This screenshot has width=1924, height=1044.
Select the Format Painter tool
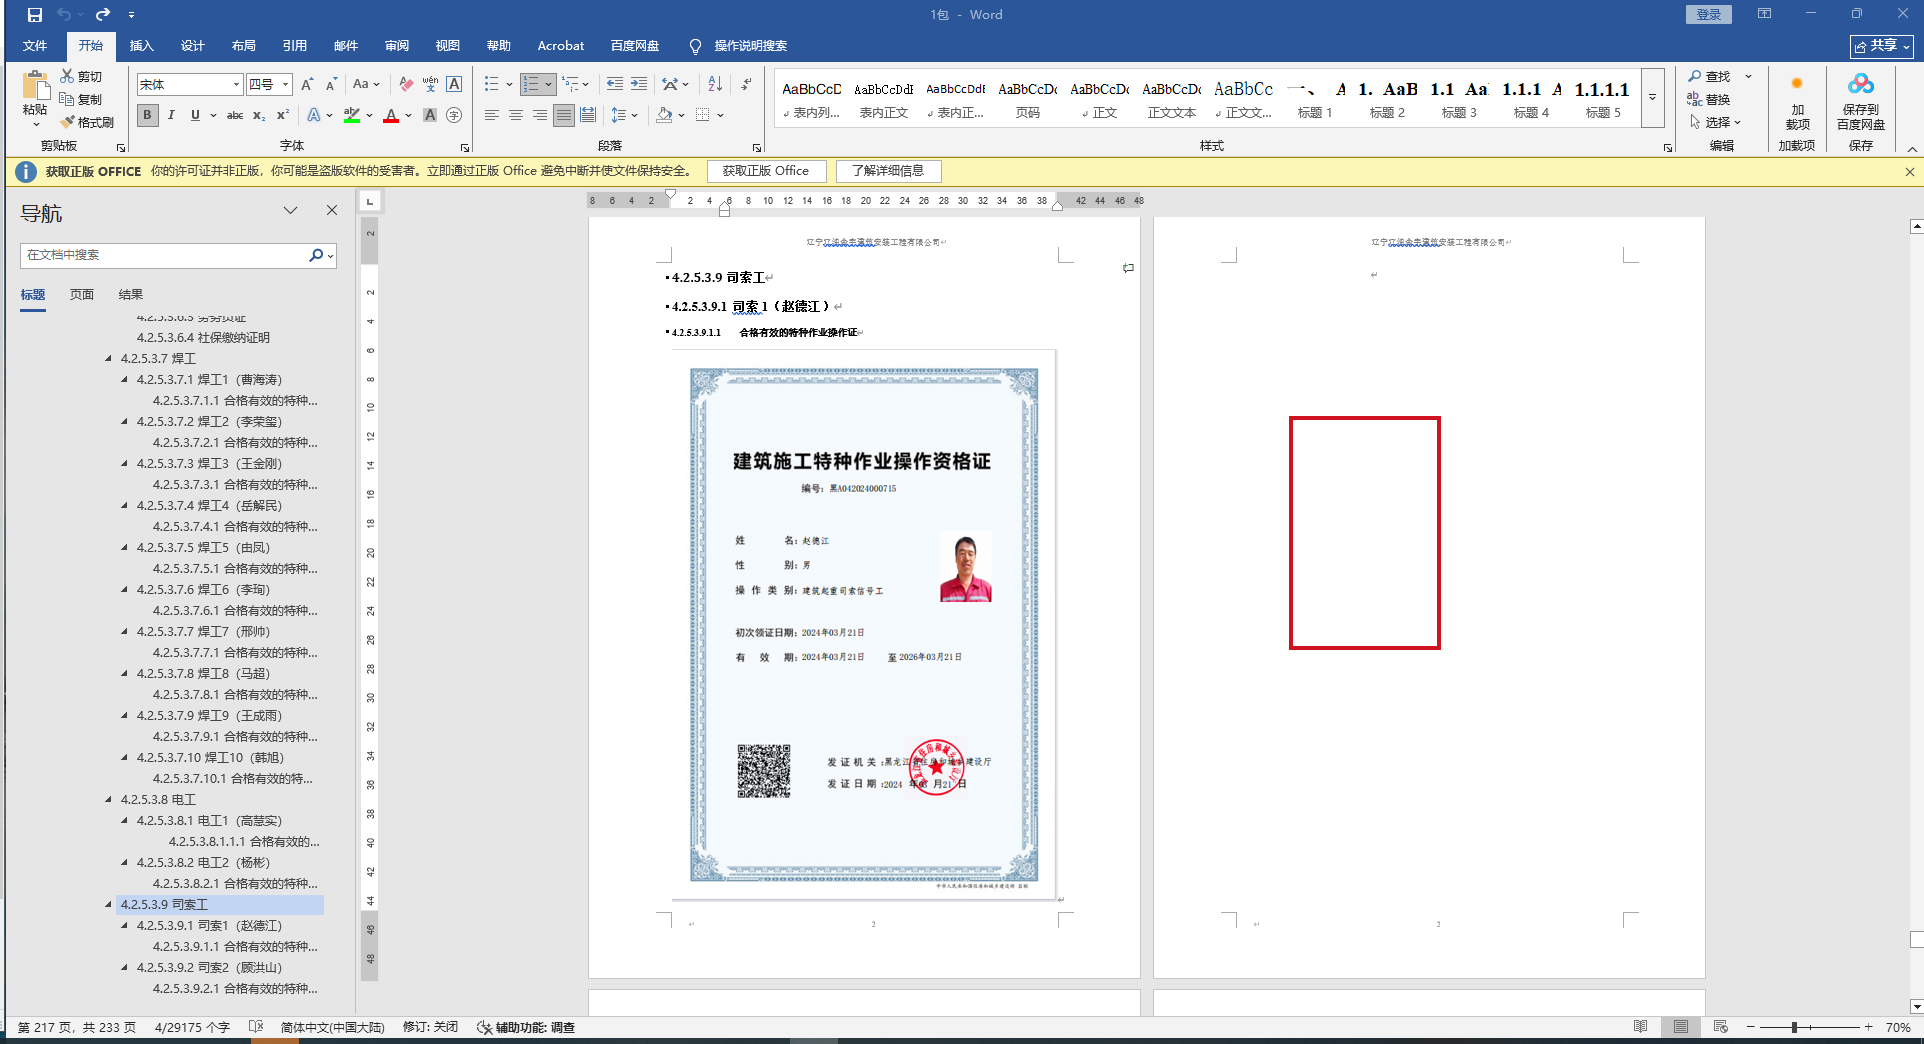tap(87, 122)
